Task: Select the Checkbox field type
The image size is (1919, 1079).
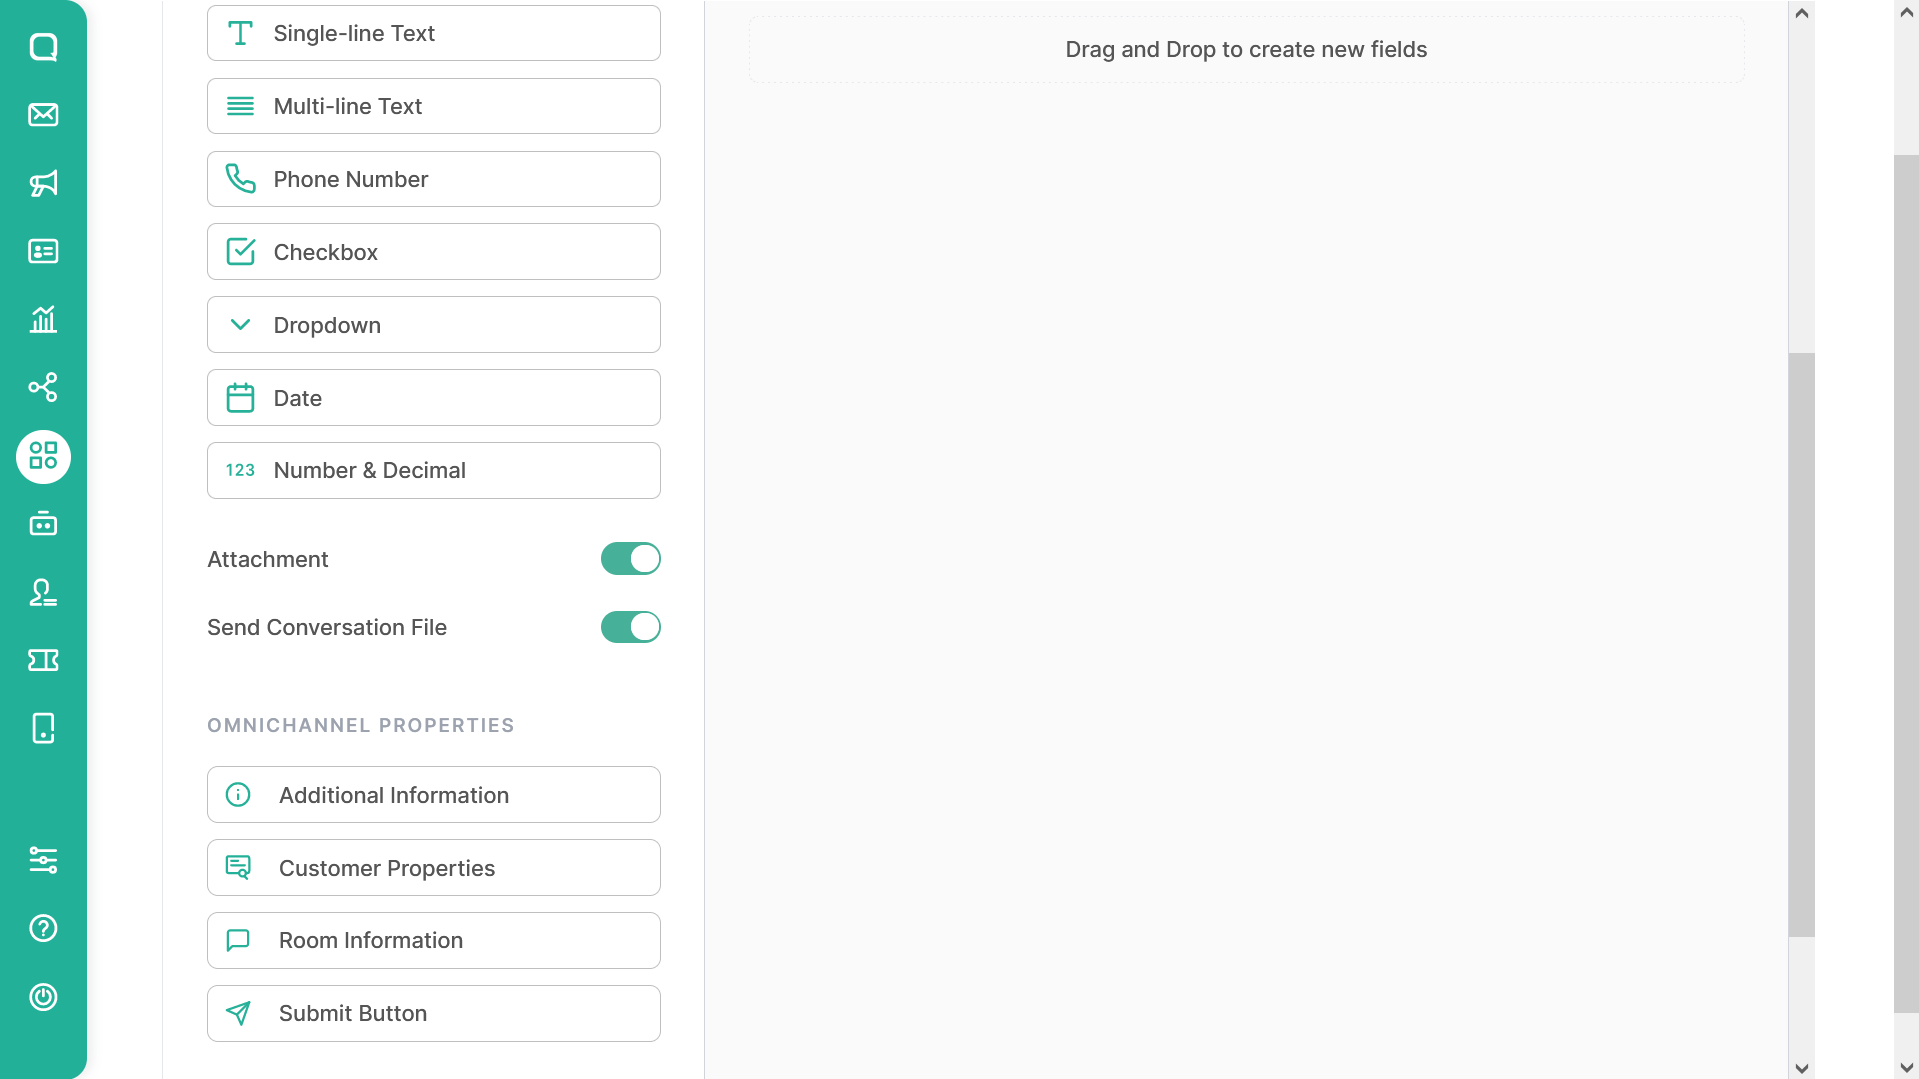Action: pos(434,252)
